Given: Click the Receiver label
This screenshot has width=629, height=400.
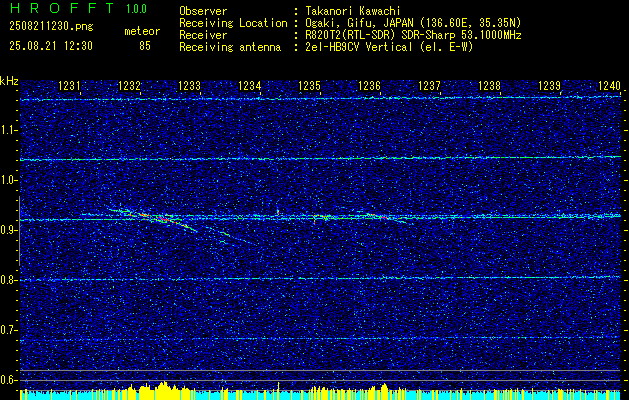Looking at the screenshot, I should coord(203,35).
